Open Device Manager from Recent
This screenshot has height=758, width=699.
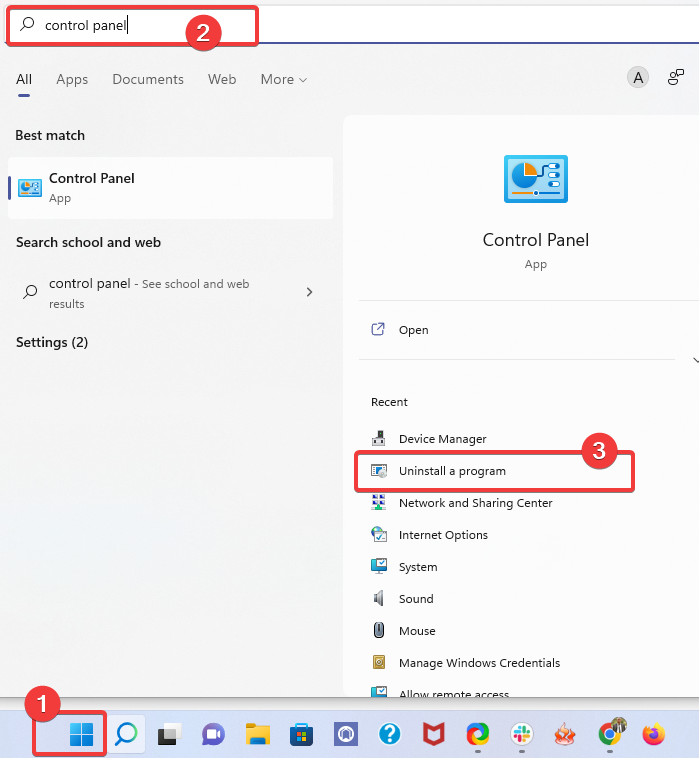(442, 438)
